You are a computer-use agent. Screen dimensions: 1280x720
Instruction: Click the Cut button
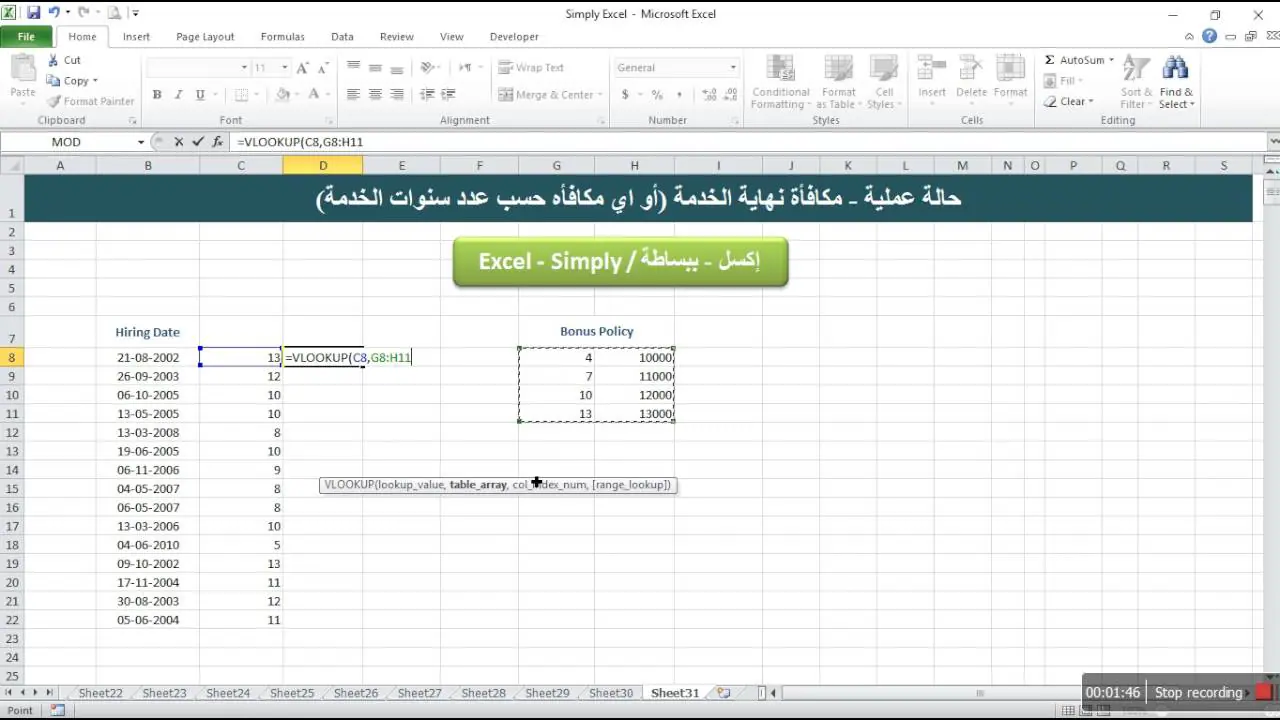(x=64, y=60)
